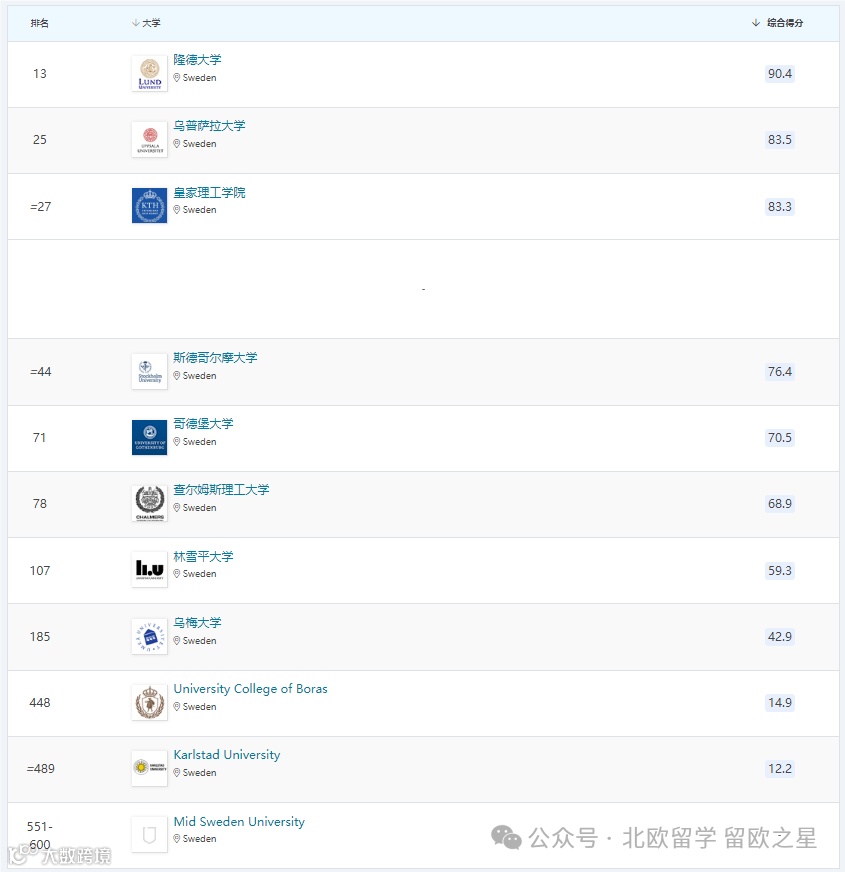The image size is (845, 872).
Task: Click the University College of Boras crest
Action: 150,702
